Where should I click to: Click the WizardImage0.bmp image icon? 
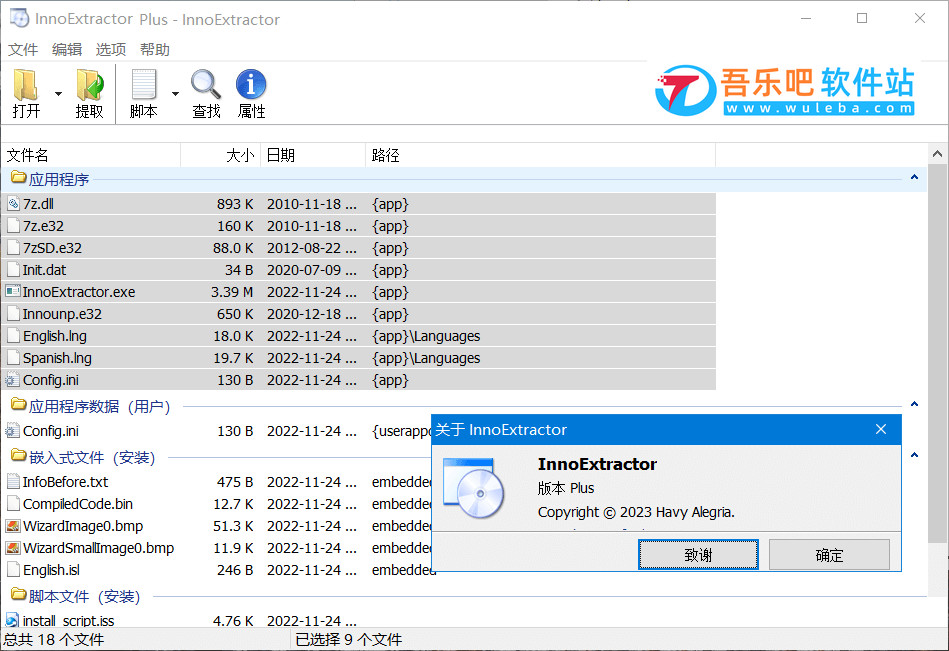(x=13, y=526)
